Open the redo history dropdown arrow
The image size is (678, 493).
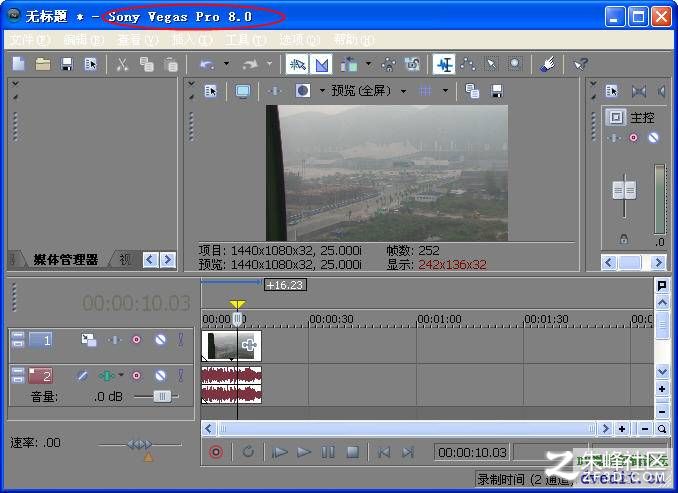269,64
